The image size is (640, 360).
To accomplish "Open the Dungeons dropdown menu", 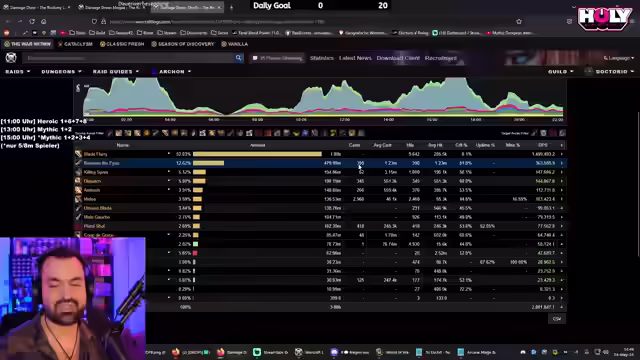I will (62, 71).
